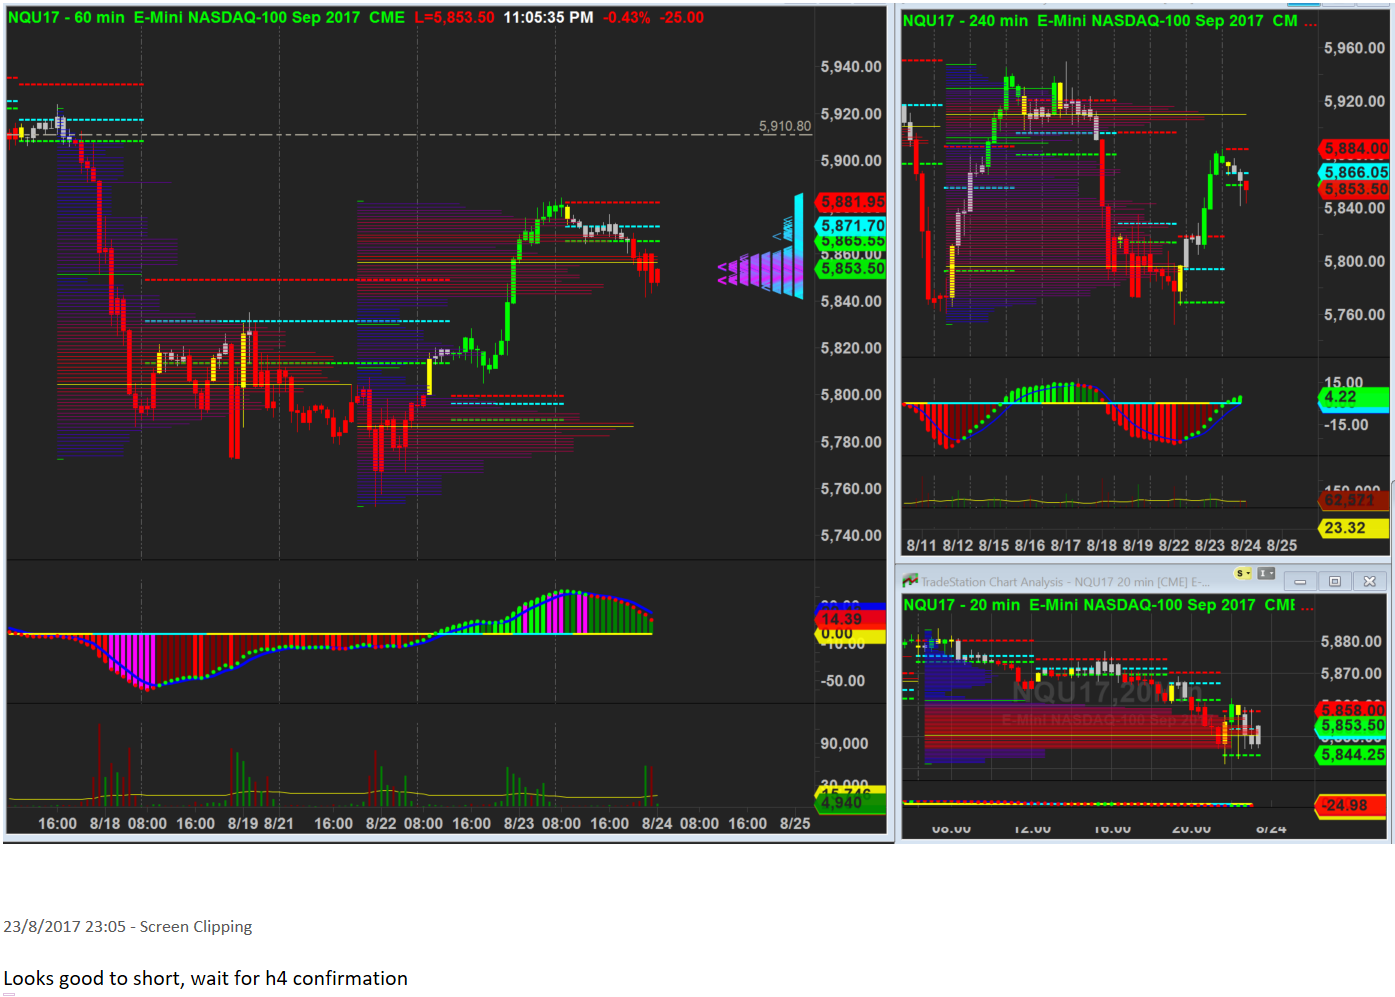Open the gray I interval-link dropdown
Viewport: 1395px width, 997px height.
pyautogui.click(x=1266, y=574)
